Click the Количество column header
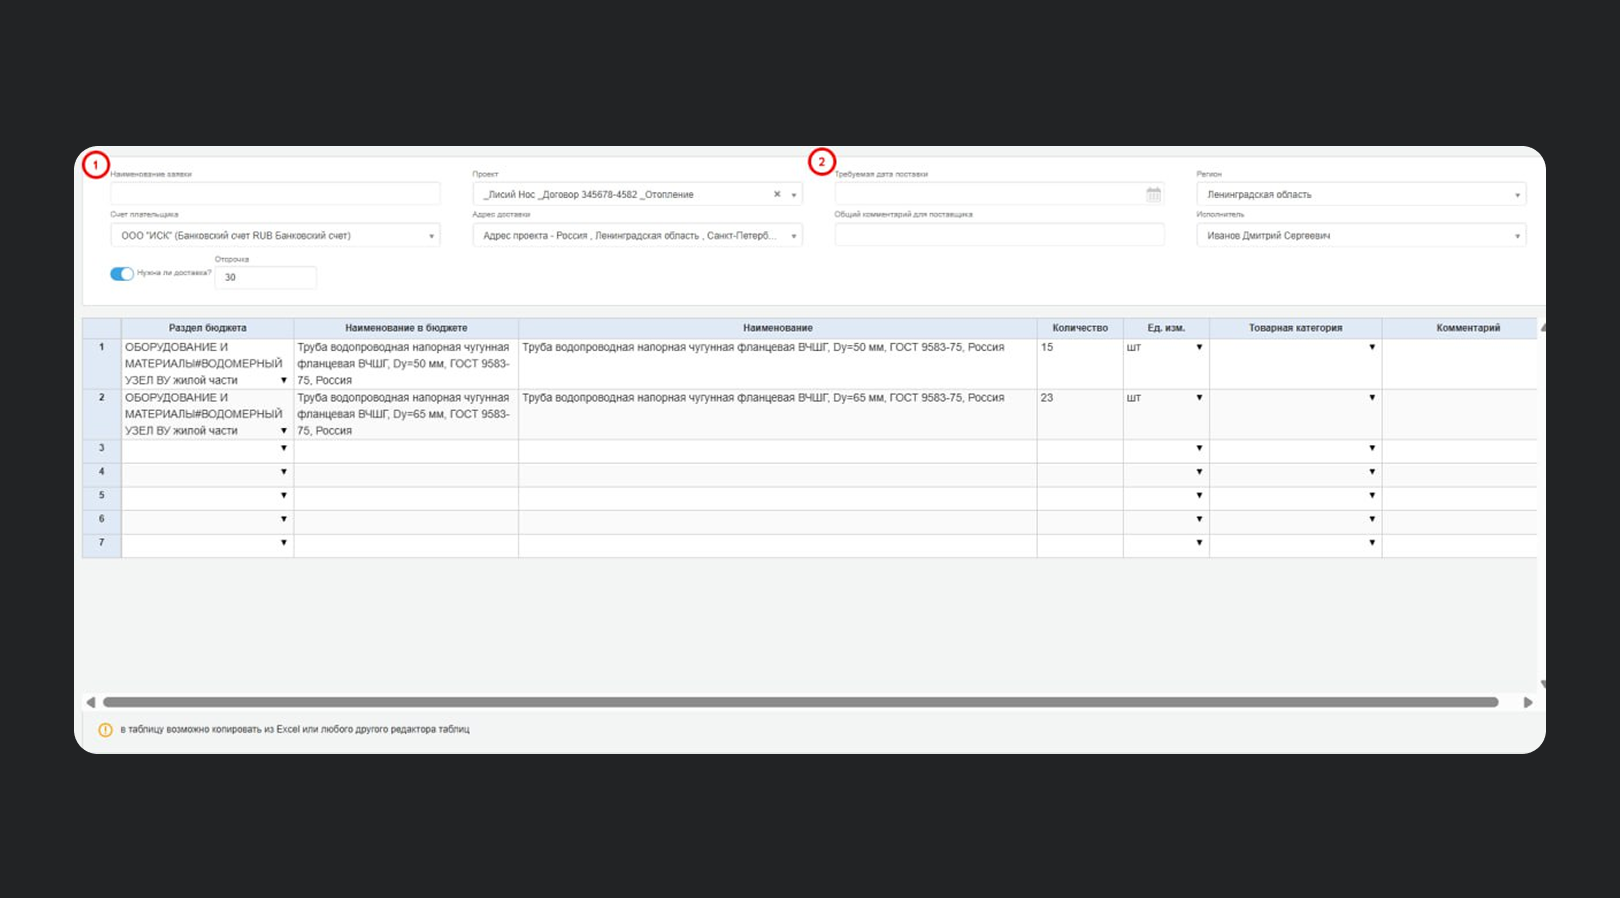This screenshot has height=898, width=1620. 1080,328
